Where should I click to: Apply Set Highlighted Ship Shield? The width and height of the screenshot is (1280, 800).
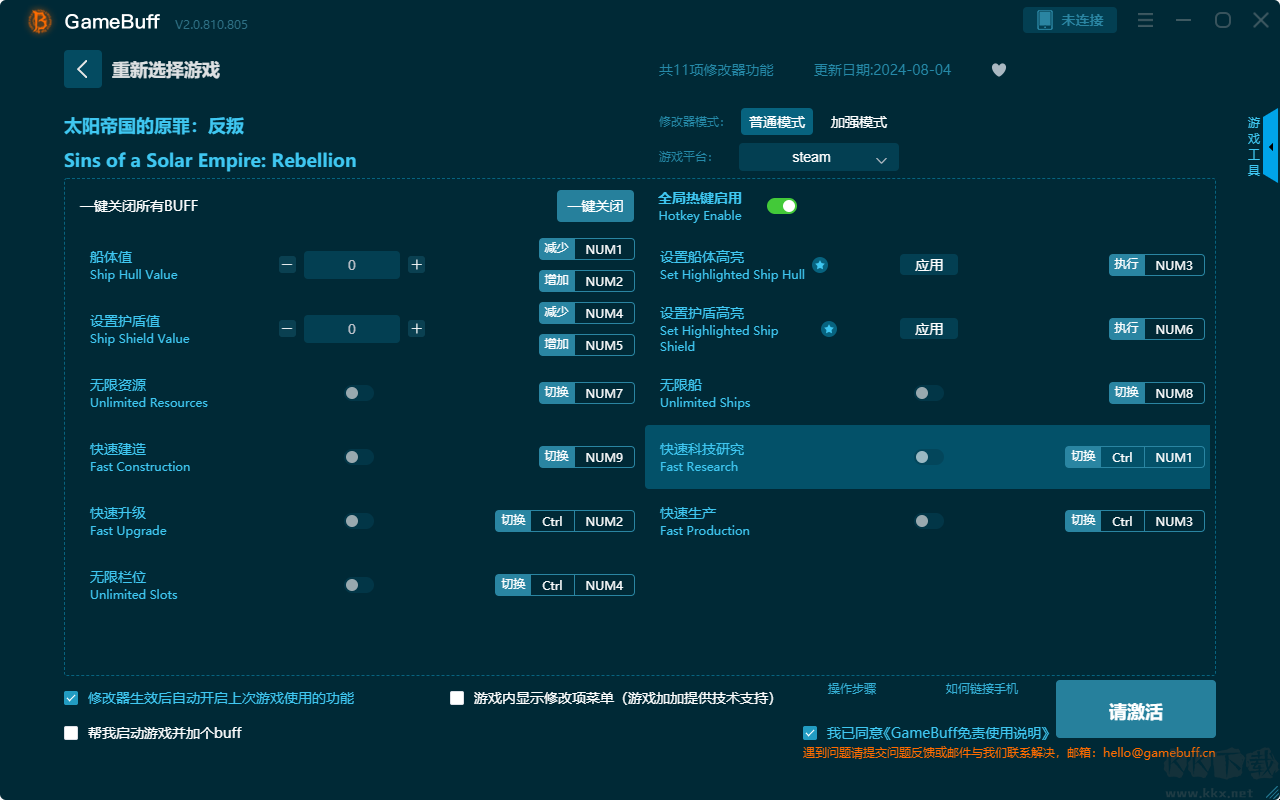pyautogui.click(x=929, y=329)
